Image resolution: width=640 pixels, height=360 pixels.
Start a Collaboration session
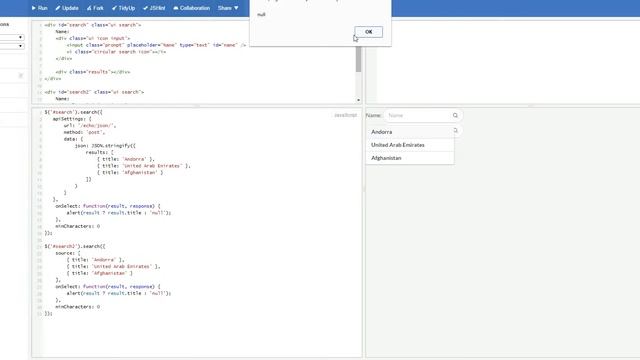191,8
